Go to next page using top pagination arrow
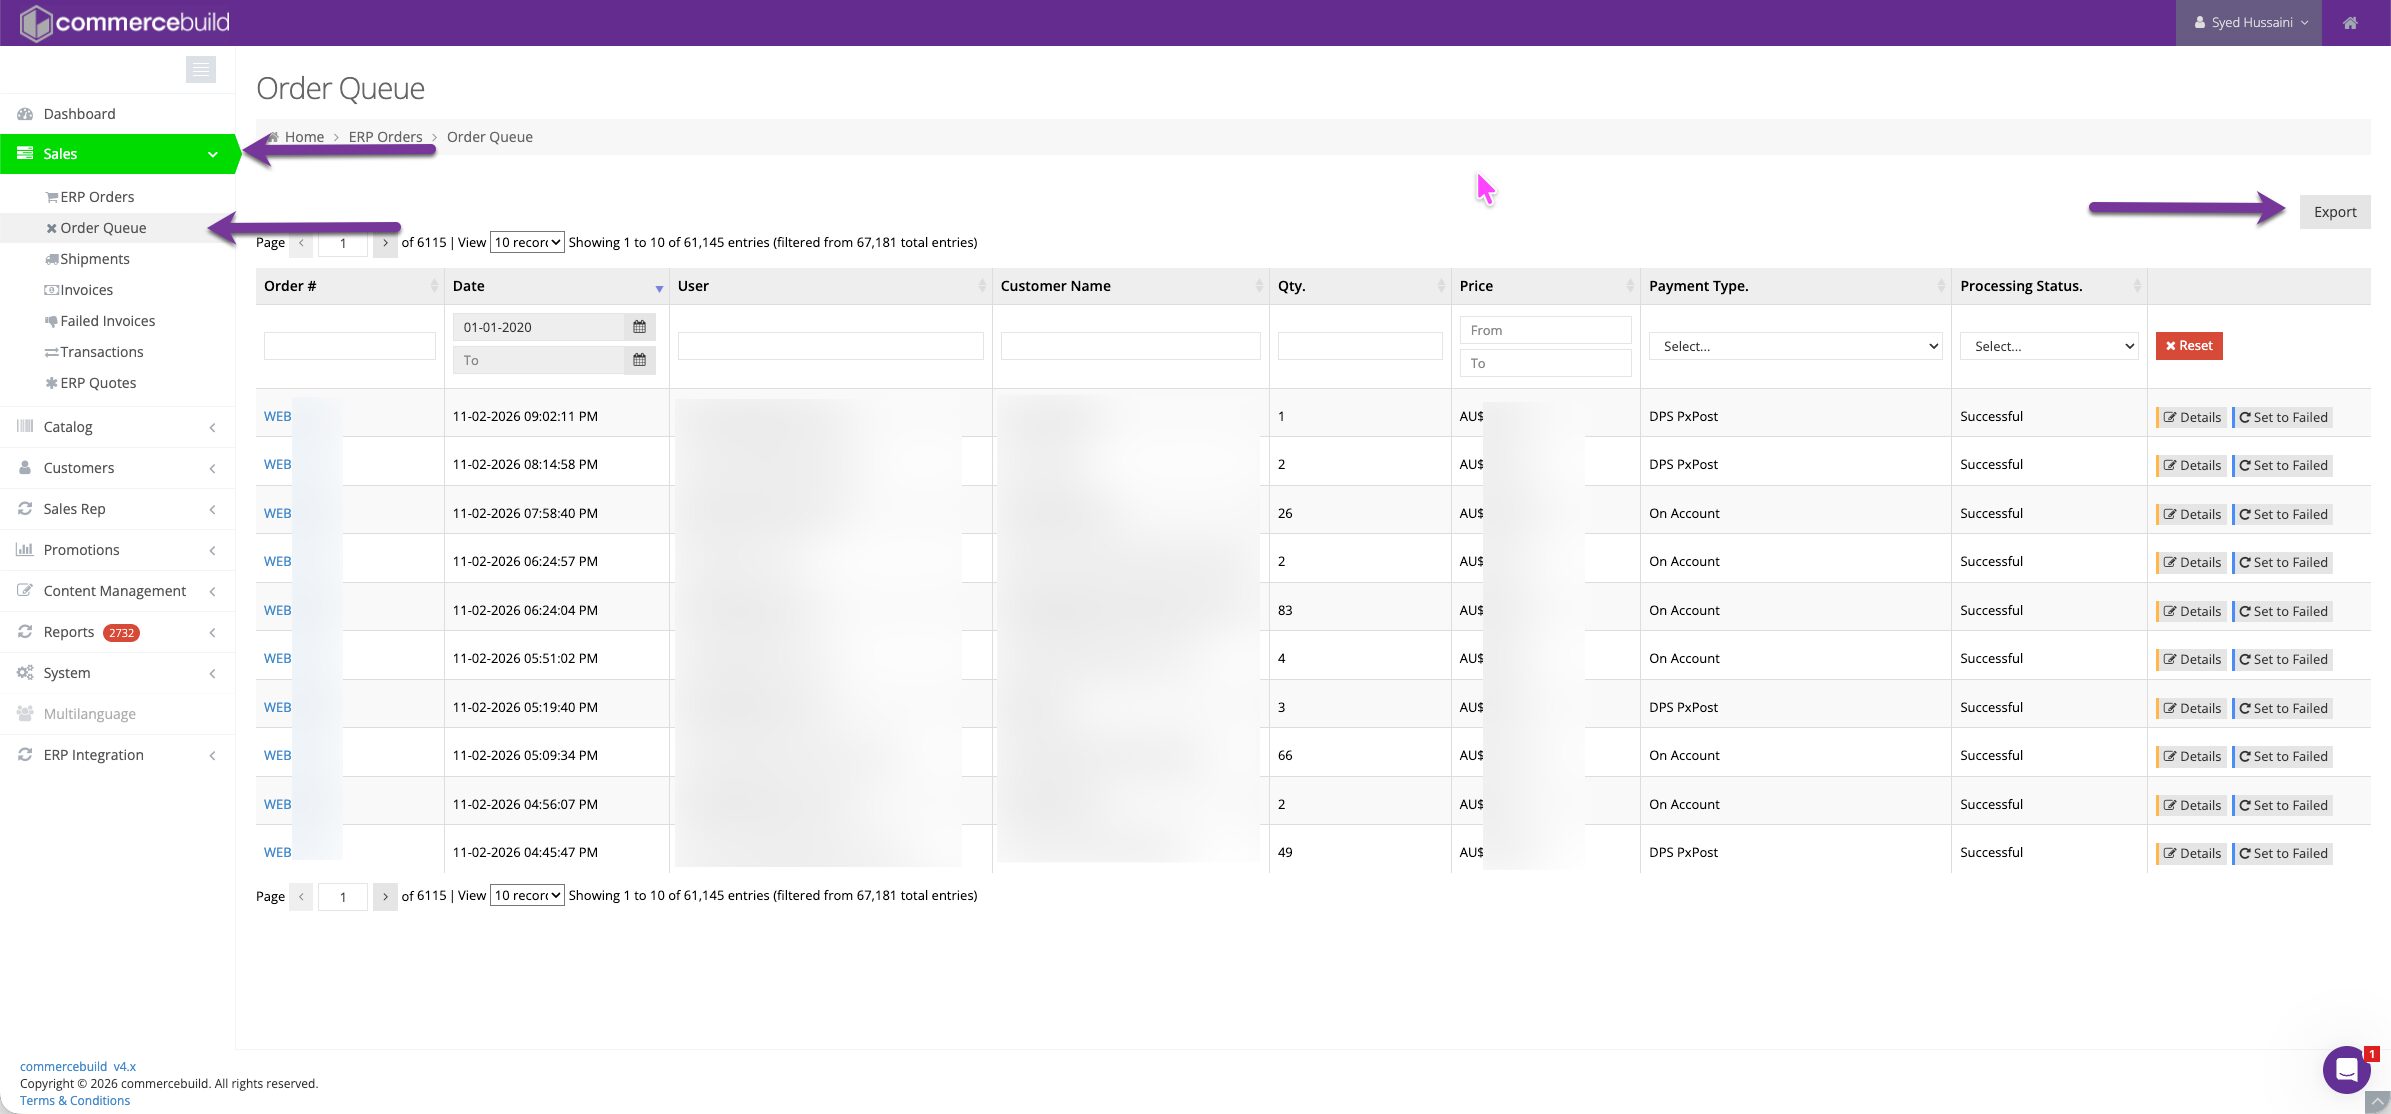The image size is (2391, 1114). (385, 243)
